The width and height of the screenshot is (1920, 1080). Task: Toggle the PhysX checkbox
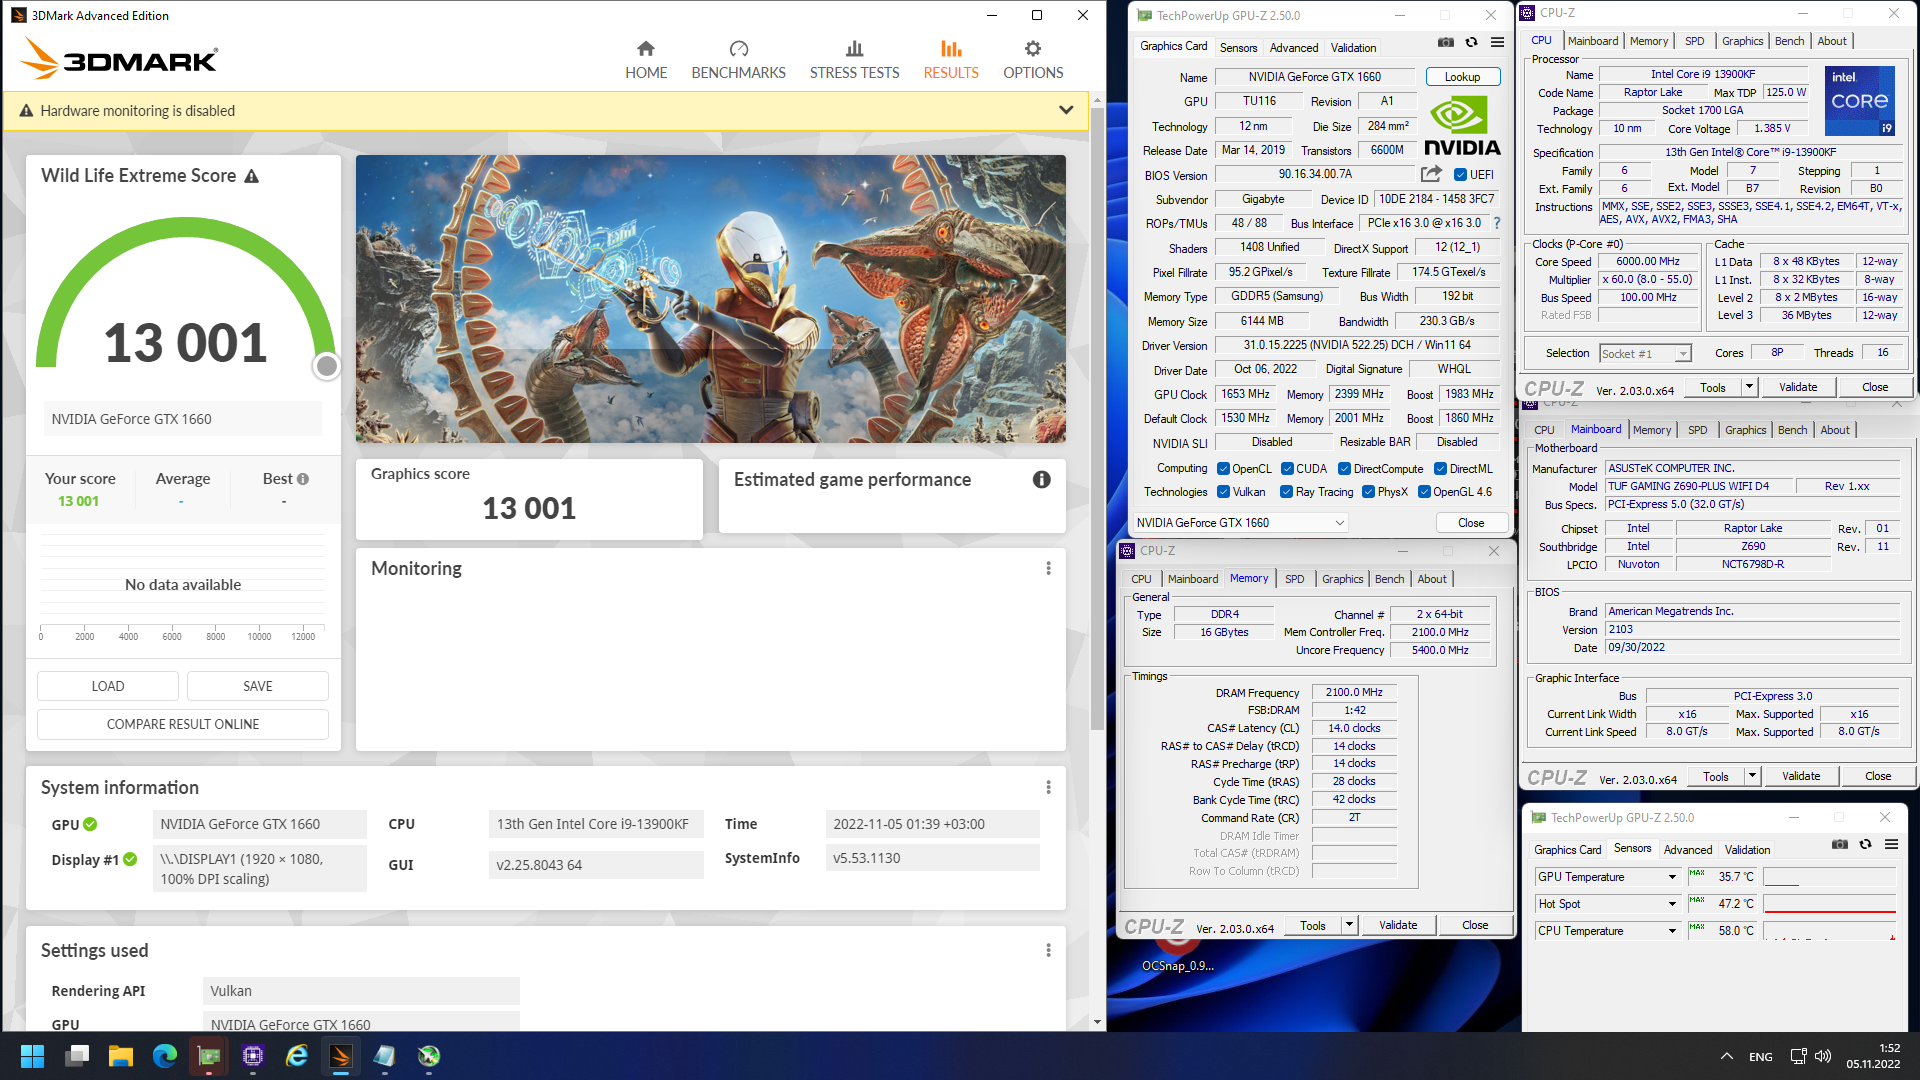1368,492
